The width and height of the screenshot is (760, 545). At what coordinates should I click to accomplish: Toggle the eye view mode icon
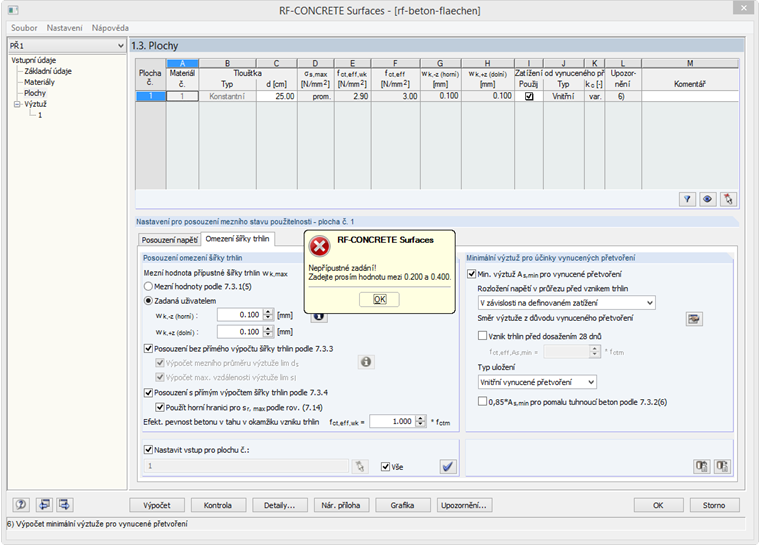point(707,199)
